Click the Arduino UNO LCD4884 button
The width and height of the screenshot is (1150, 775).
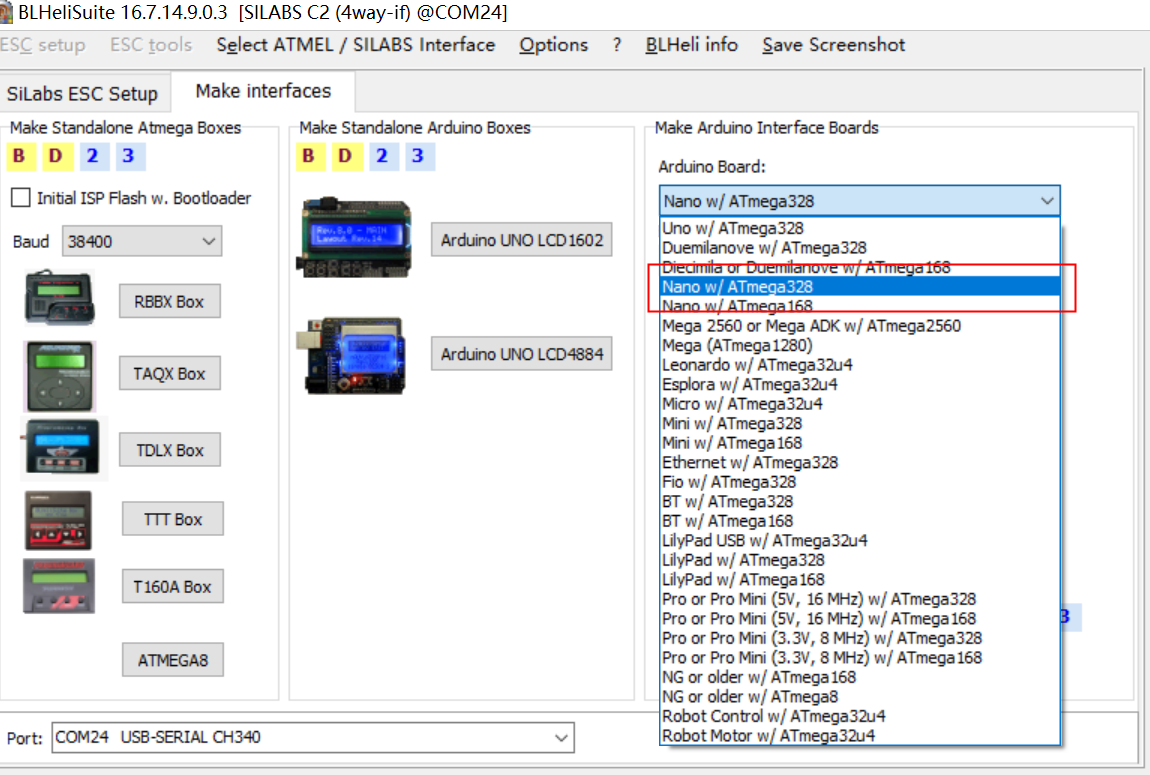521,354
